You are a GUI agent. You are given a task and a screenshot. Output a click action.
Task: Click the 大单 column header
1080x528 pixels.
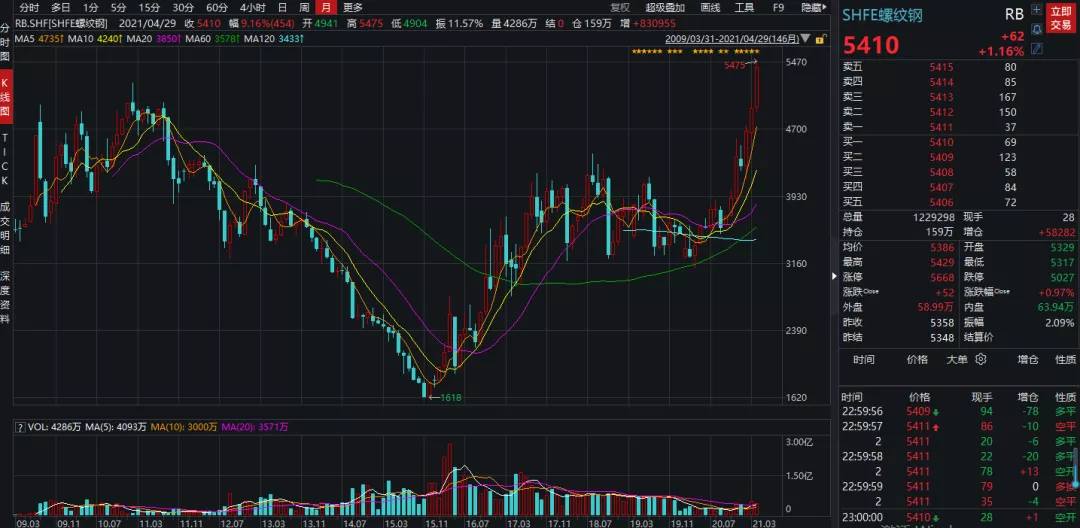956,359
